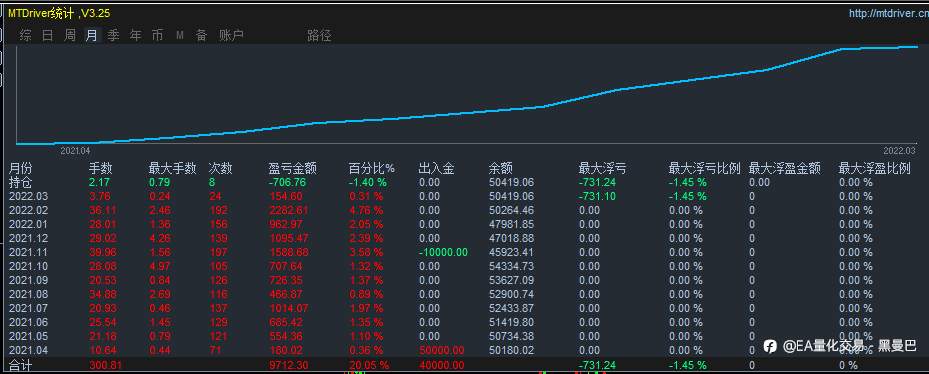This screenshot has width=929, height=374.
Task: Switch to the 周 weekly tab
Action: 70,36
